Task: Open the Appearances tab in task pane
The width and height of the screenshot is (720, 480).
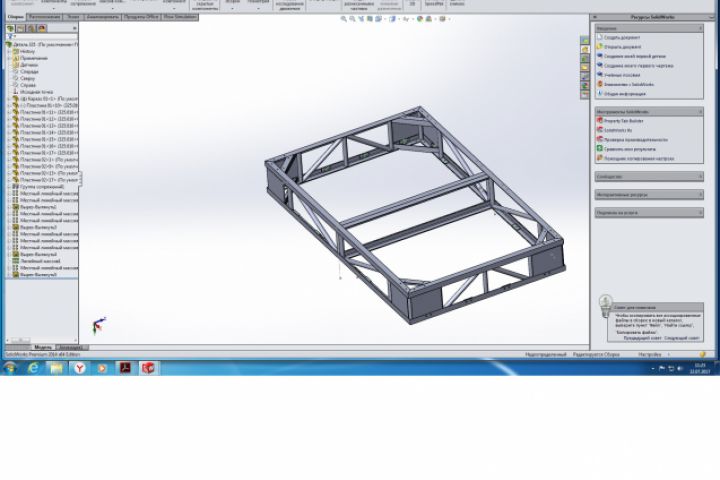Action: pyautogui.click(x=585, y=85)
